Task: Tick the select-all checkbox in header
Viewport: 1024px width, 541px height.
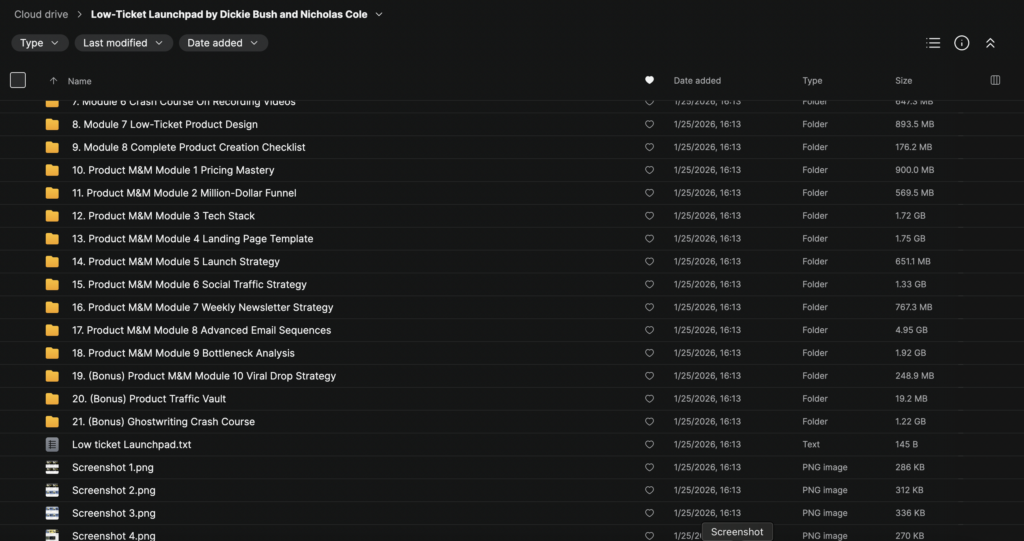Action: point(18,80)
